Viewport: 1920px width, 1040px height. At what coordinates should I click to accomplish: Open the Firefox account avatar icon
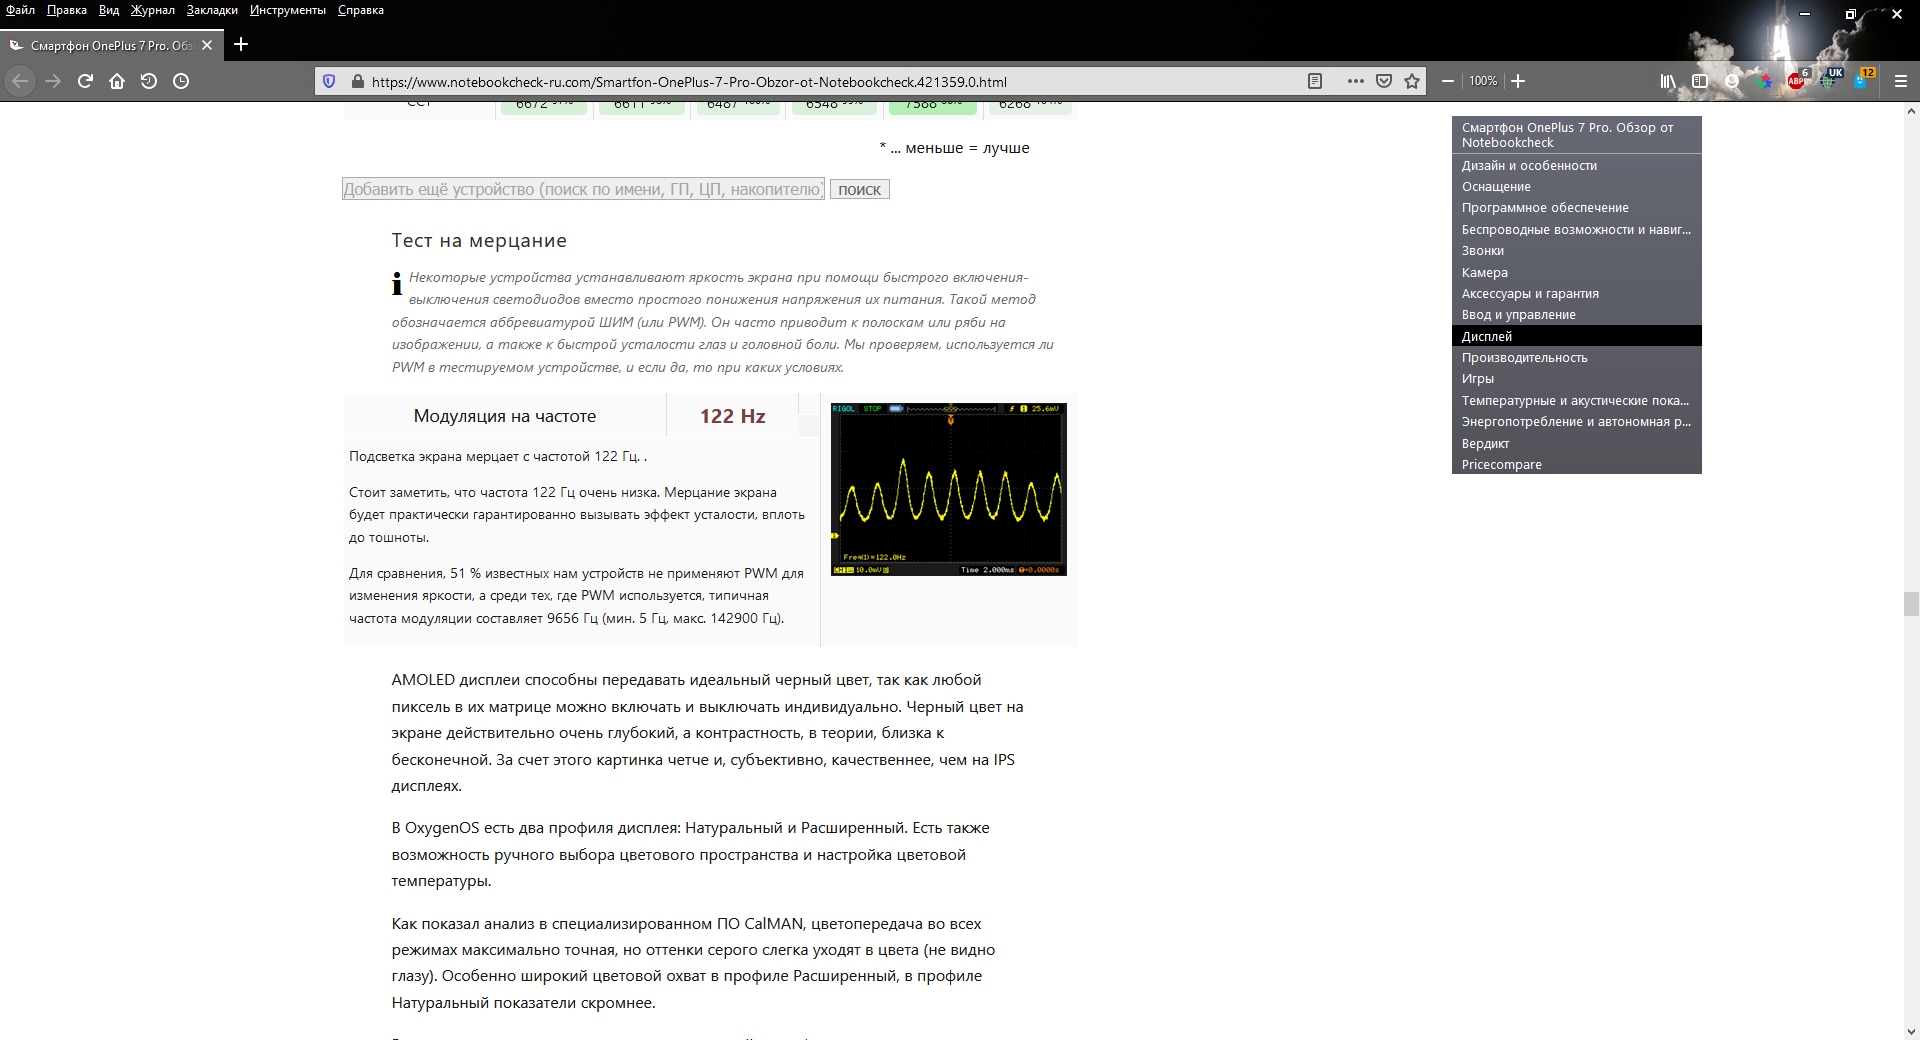[x=1732, y=81]
